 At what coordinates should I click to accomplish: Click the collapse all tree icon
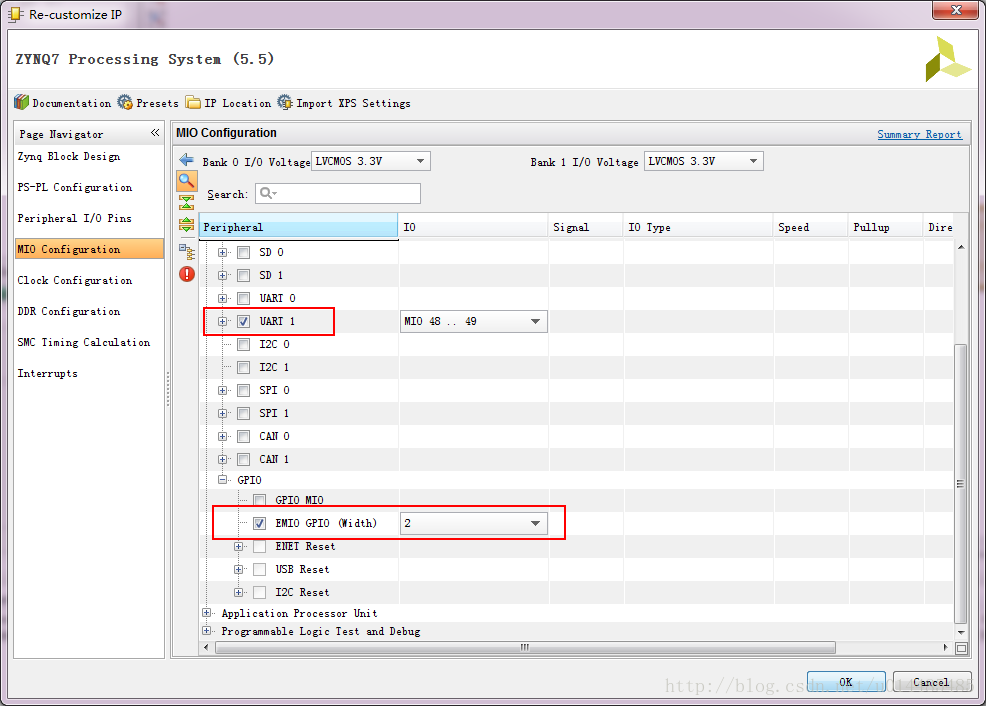pyautogui.click(x=187, y=202)
